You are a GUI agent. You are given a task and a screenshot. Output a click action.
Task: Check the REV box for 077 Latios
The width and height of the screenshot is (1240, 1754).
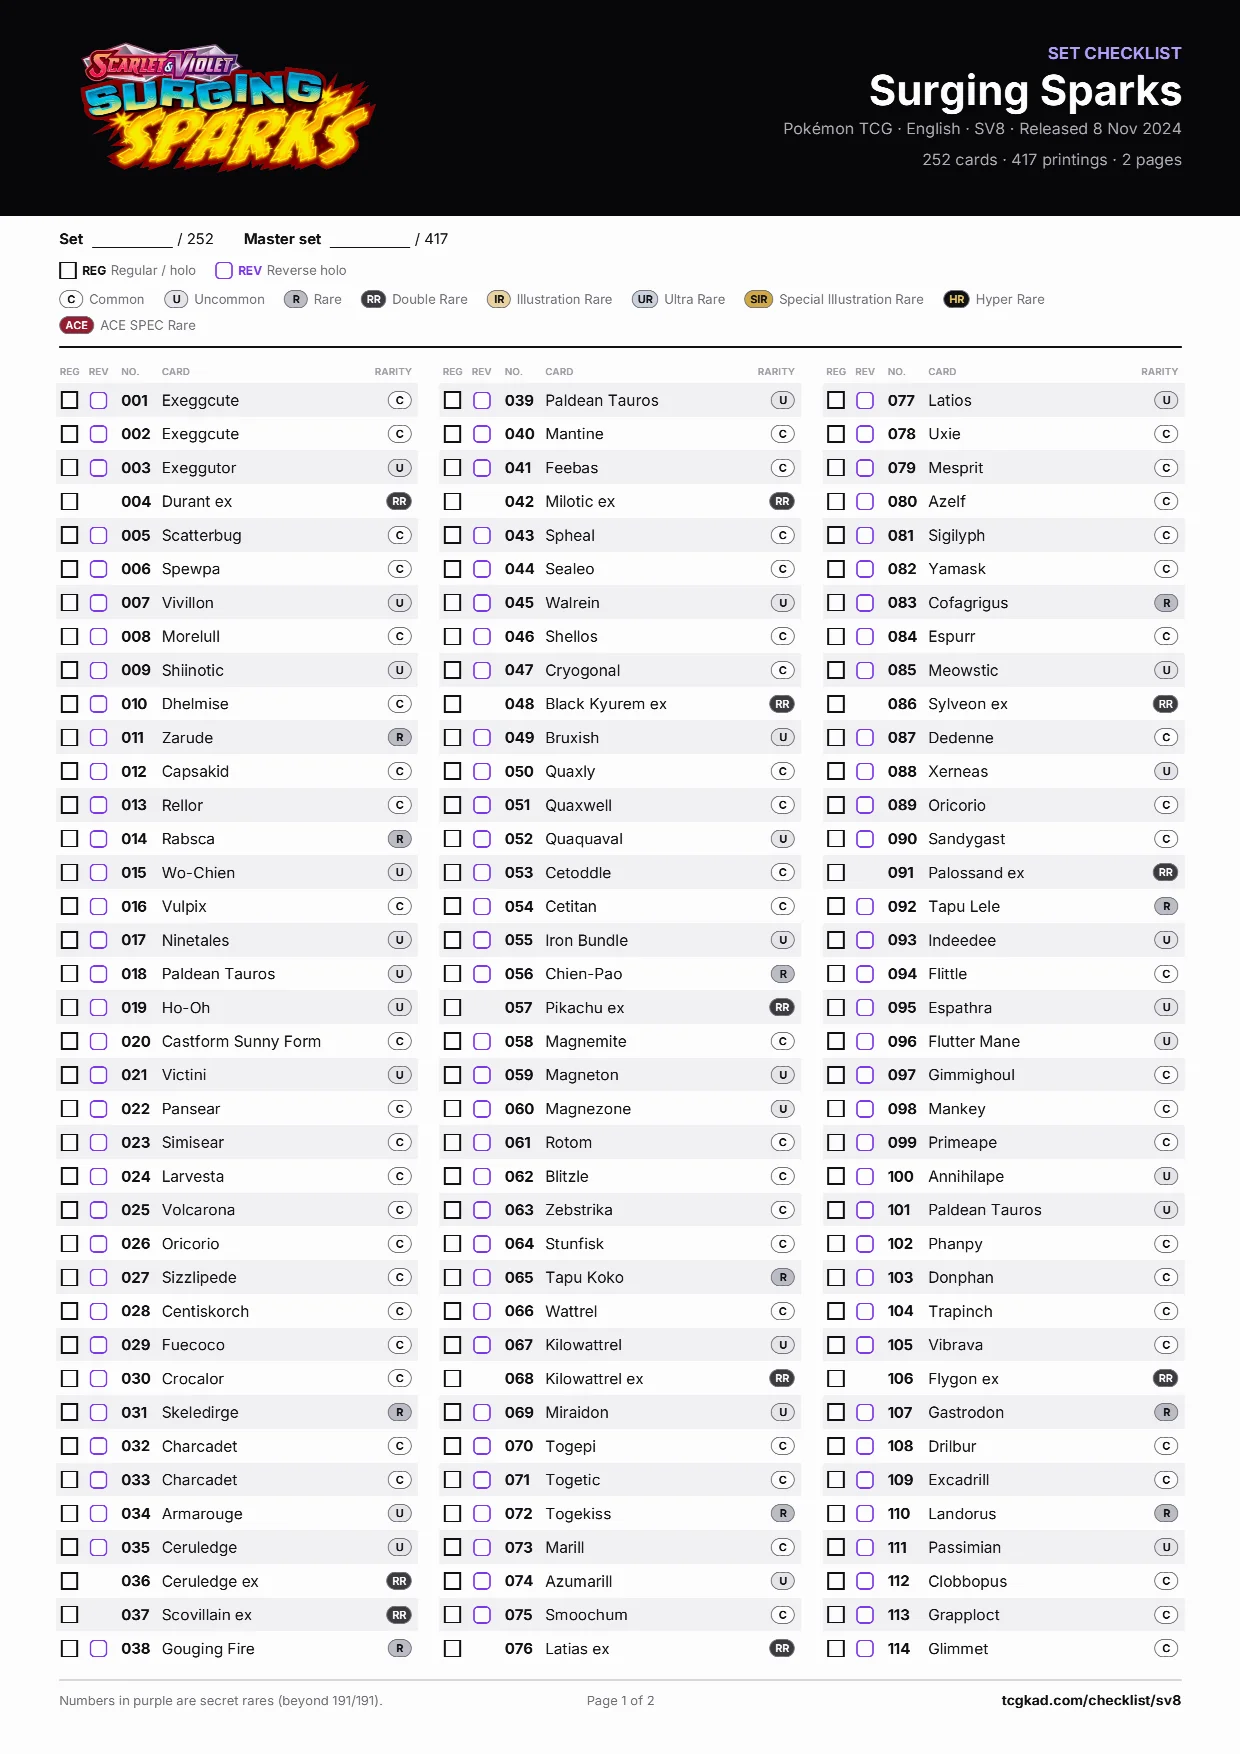point(865,400)
